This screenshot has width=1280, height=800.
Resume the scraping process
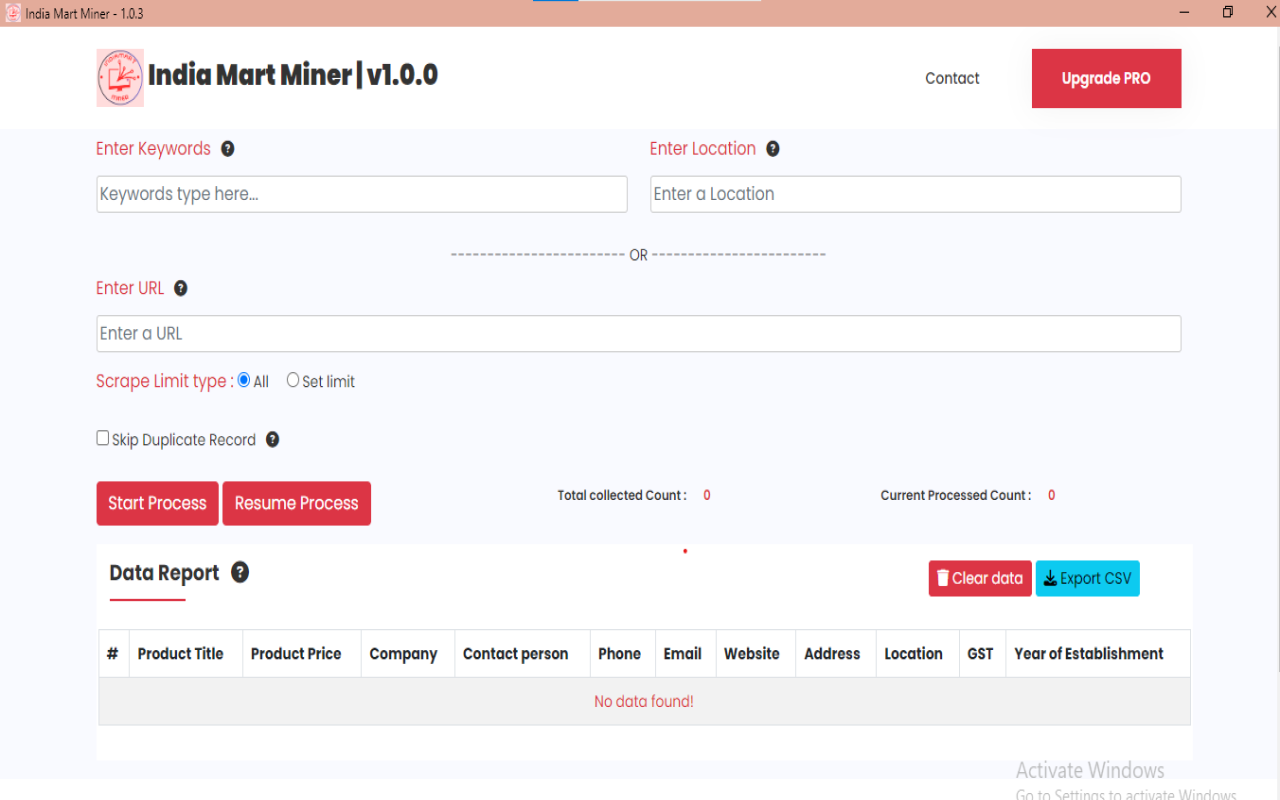[296, 503]
